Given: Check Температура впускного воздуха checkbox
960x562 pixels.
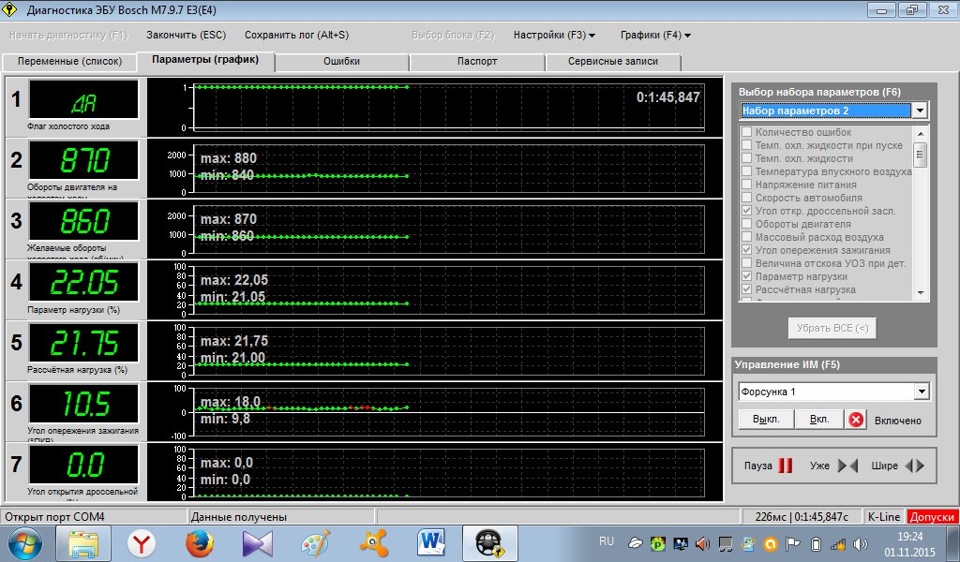Looking at the screenshot, I should pyautogui.click(x=746, y=171).
